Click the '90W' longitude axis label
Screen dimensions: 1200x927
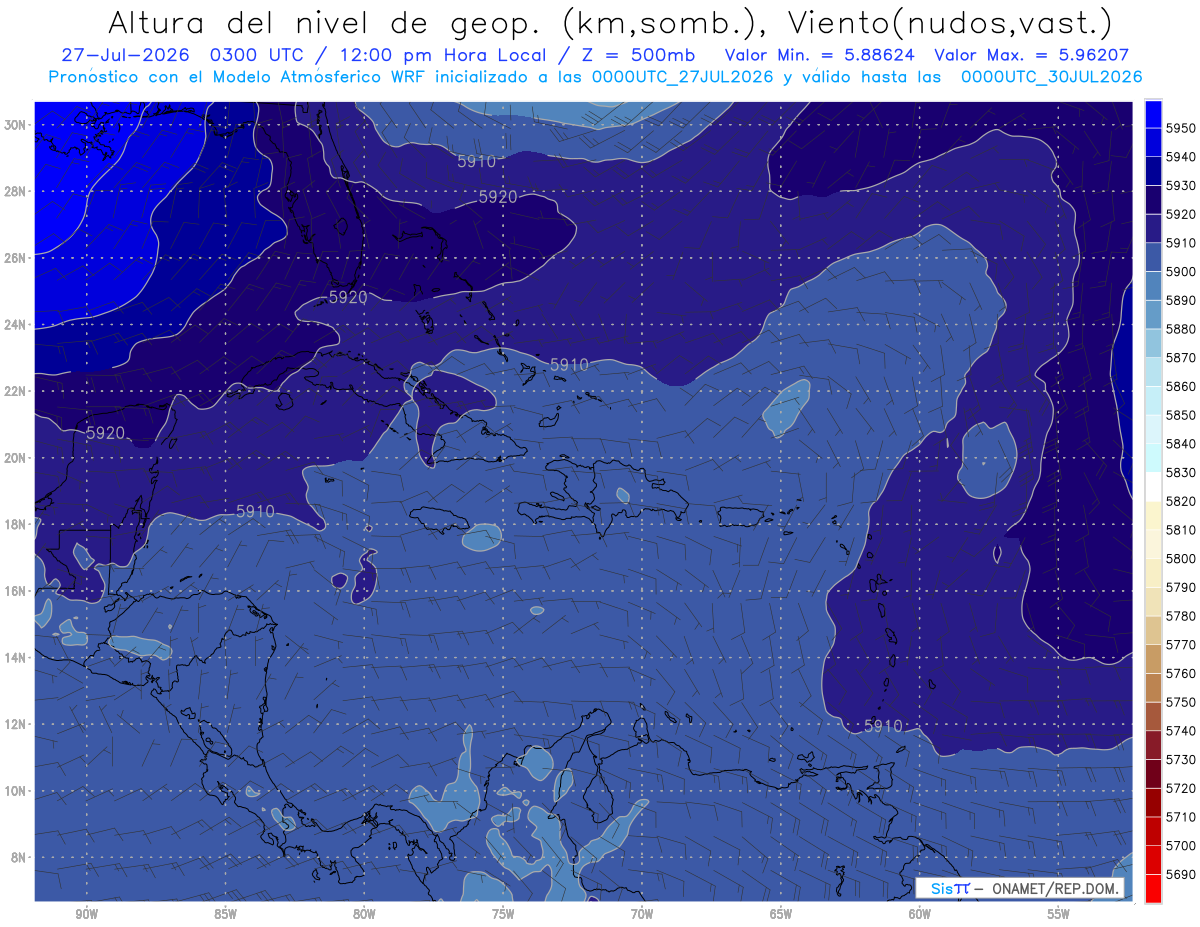86,914
